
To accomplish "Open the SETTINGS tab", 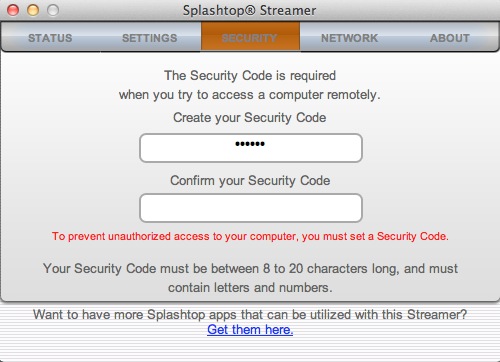I will point(150,38).
